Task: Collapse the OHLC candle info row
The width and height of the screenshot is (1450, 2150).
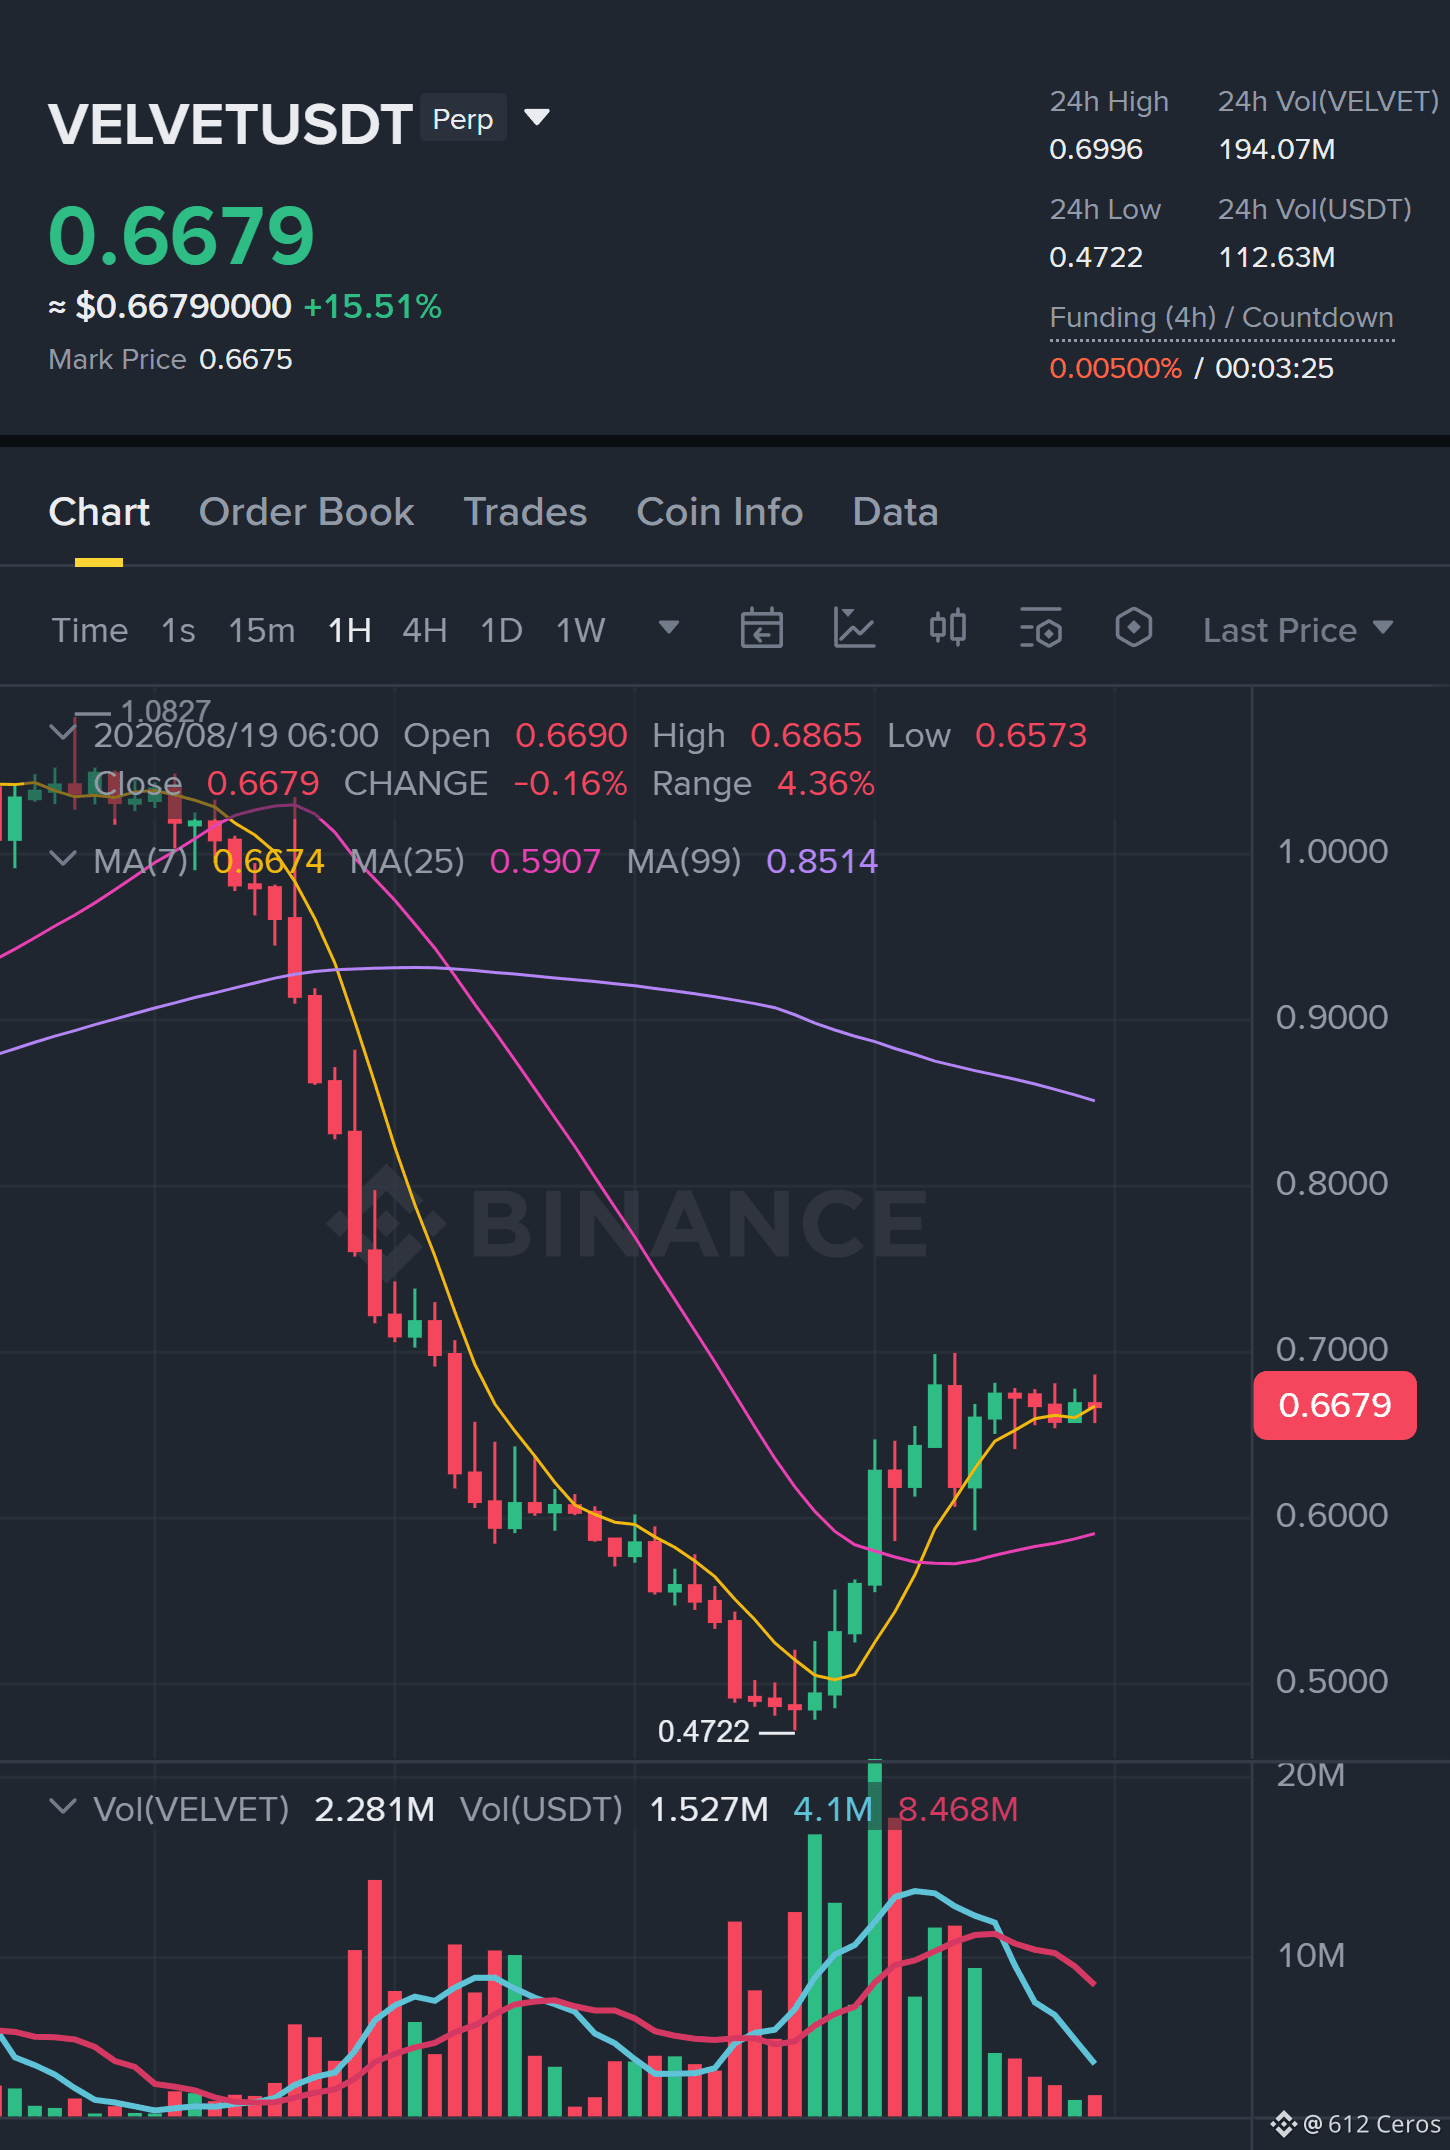Action: coord(63,733)
